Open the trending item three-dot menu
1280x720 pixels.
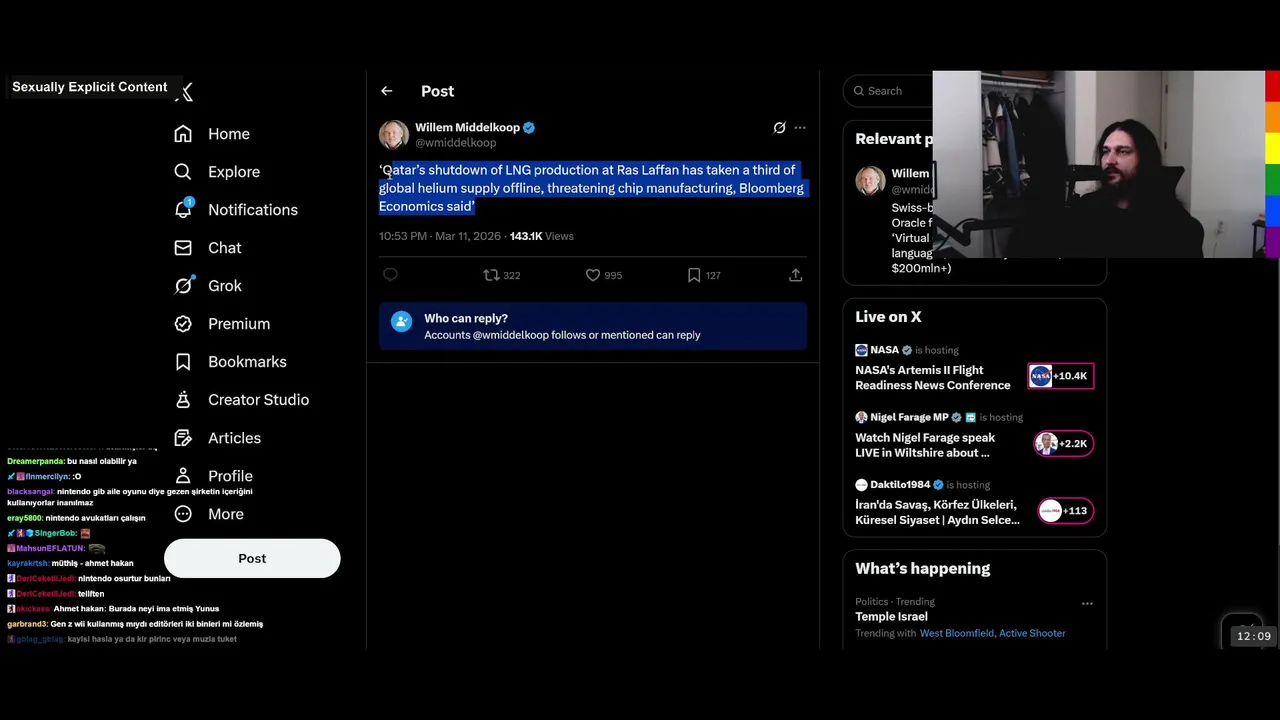pyautogui.click(x=1087, y=604)
